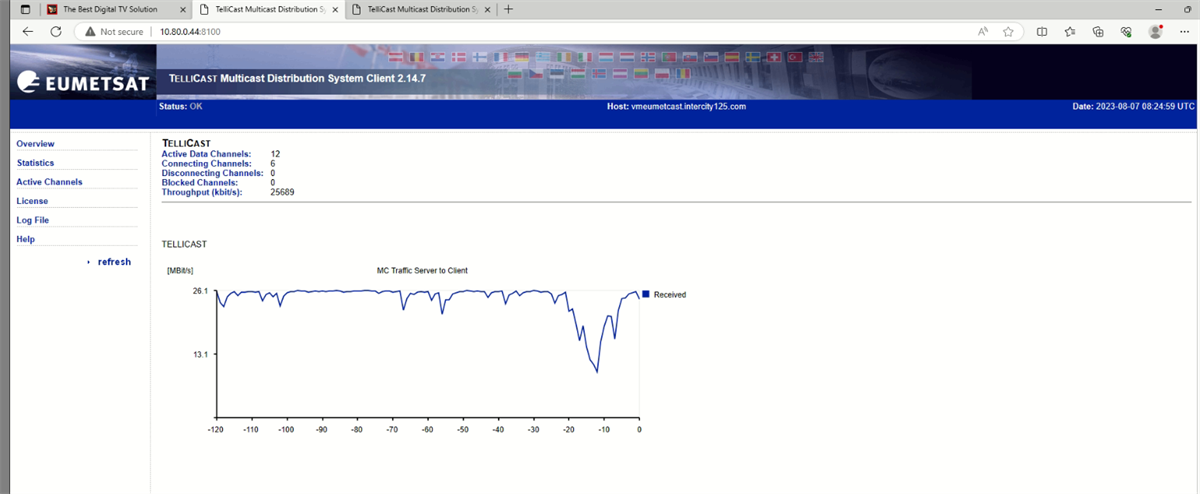Click the browser back arrow

(x=27, y=31)
